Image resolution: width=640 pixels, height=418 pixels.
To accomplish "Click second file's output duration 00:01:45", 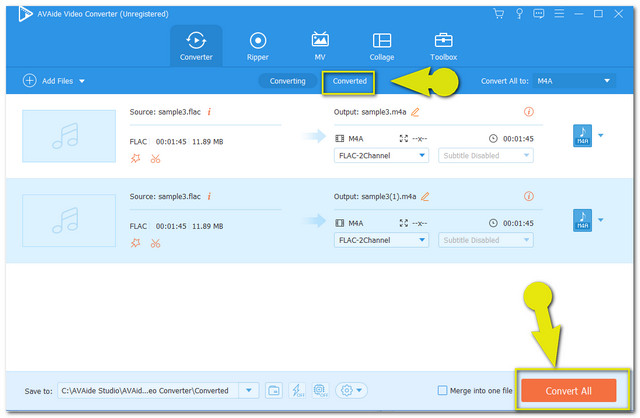I will point(518,223).
